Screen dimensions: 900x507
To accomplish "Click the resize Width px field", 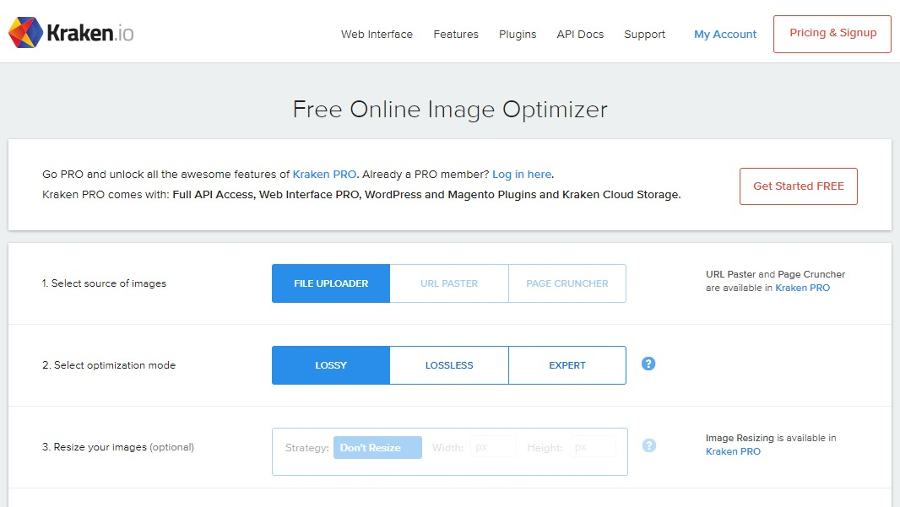I will 493,447.
